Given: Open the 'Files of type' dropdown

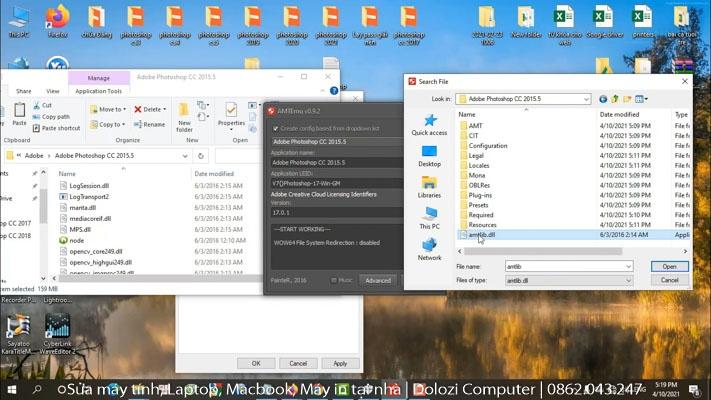Looking at the screenshot, I should coord(627,281).
